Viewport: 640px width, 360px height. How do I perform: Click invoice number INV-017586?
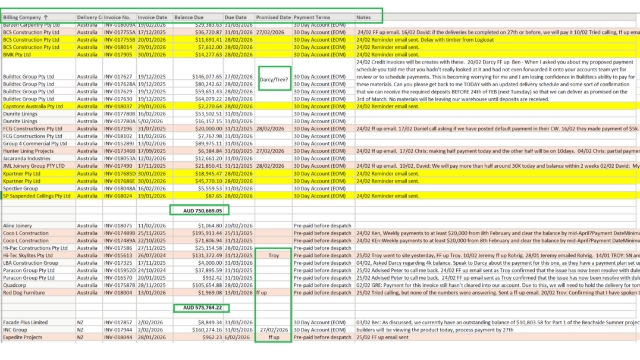coord(119,248)
